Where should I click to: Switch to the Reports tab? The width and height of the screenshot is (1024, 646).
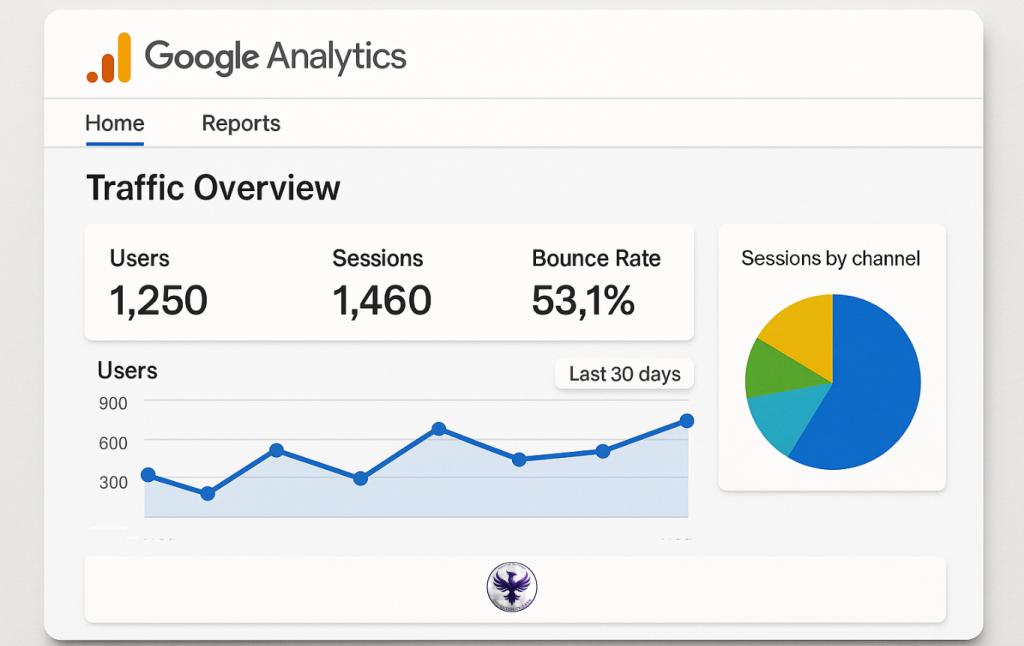(x=241, y=124)
